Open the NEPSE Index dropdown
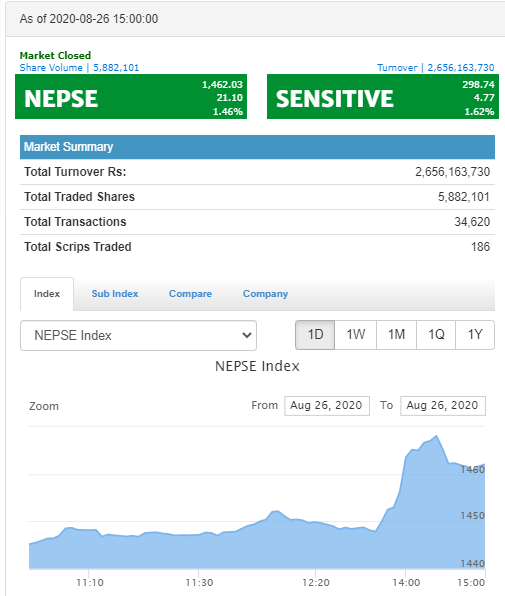 point(138,335)
